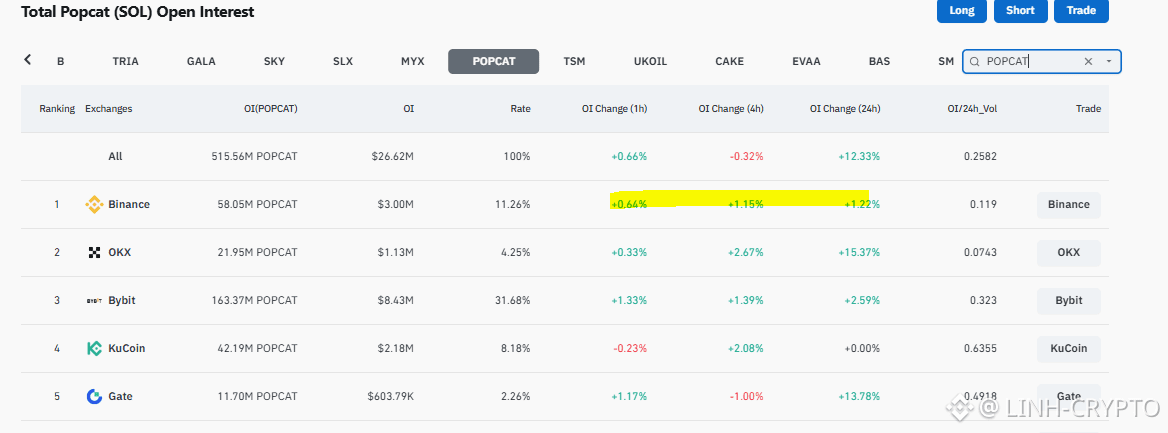This screenshot has height=433, width=1168.
Task: Click the -0.23% KuCoin 1h change
Action: (629, 348)
